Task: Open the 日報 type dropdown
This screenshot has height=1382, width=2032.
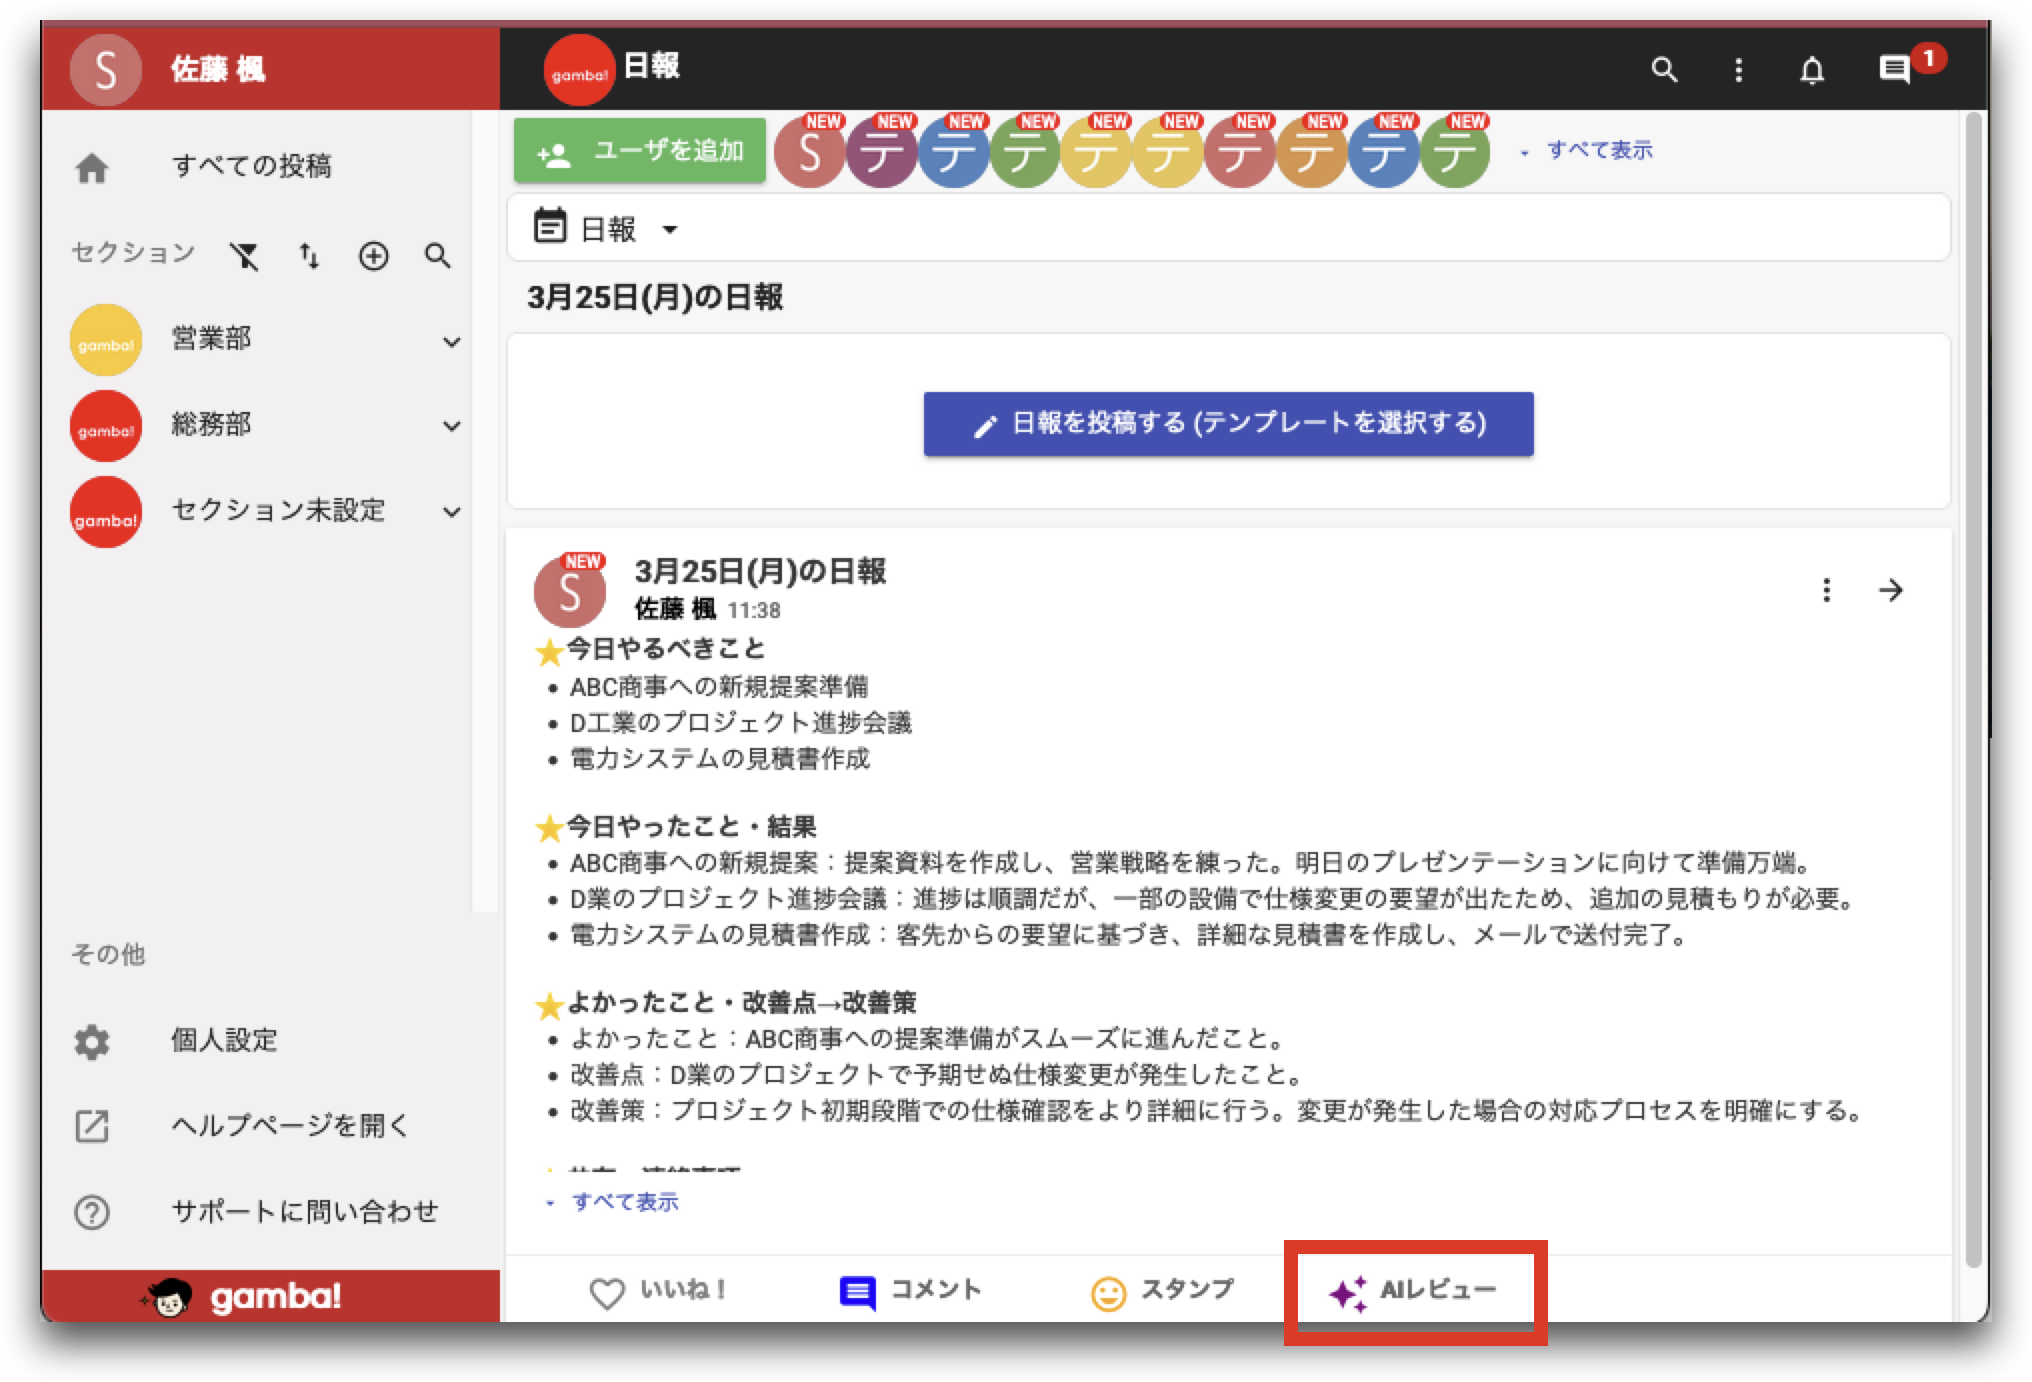Action: tap(670, 229)
